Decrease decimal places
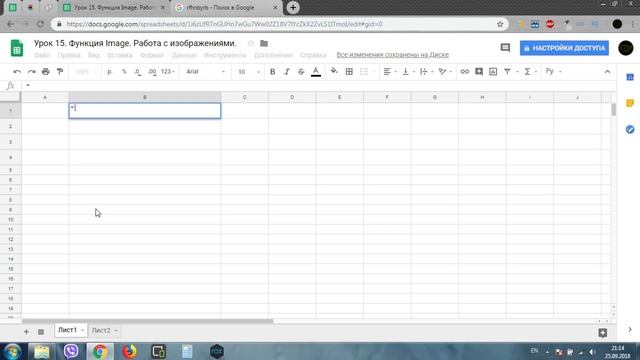Image resolution: width=640 pixels, height=360 pixels. (138, 71)
